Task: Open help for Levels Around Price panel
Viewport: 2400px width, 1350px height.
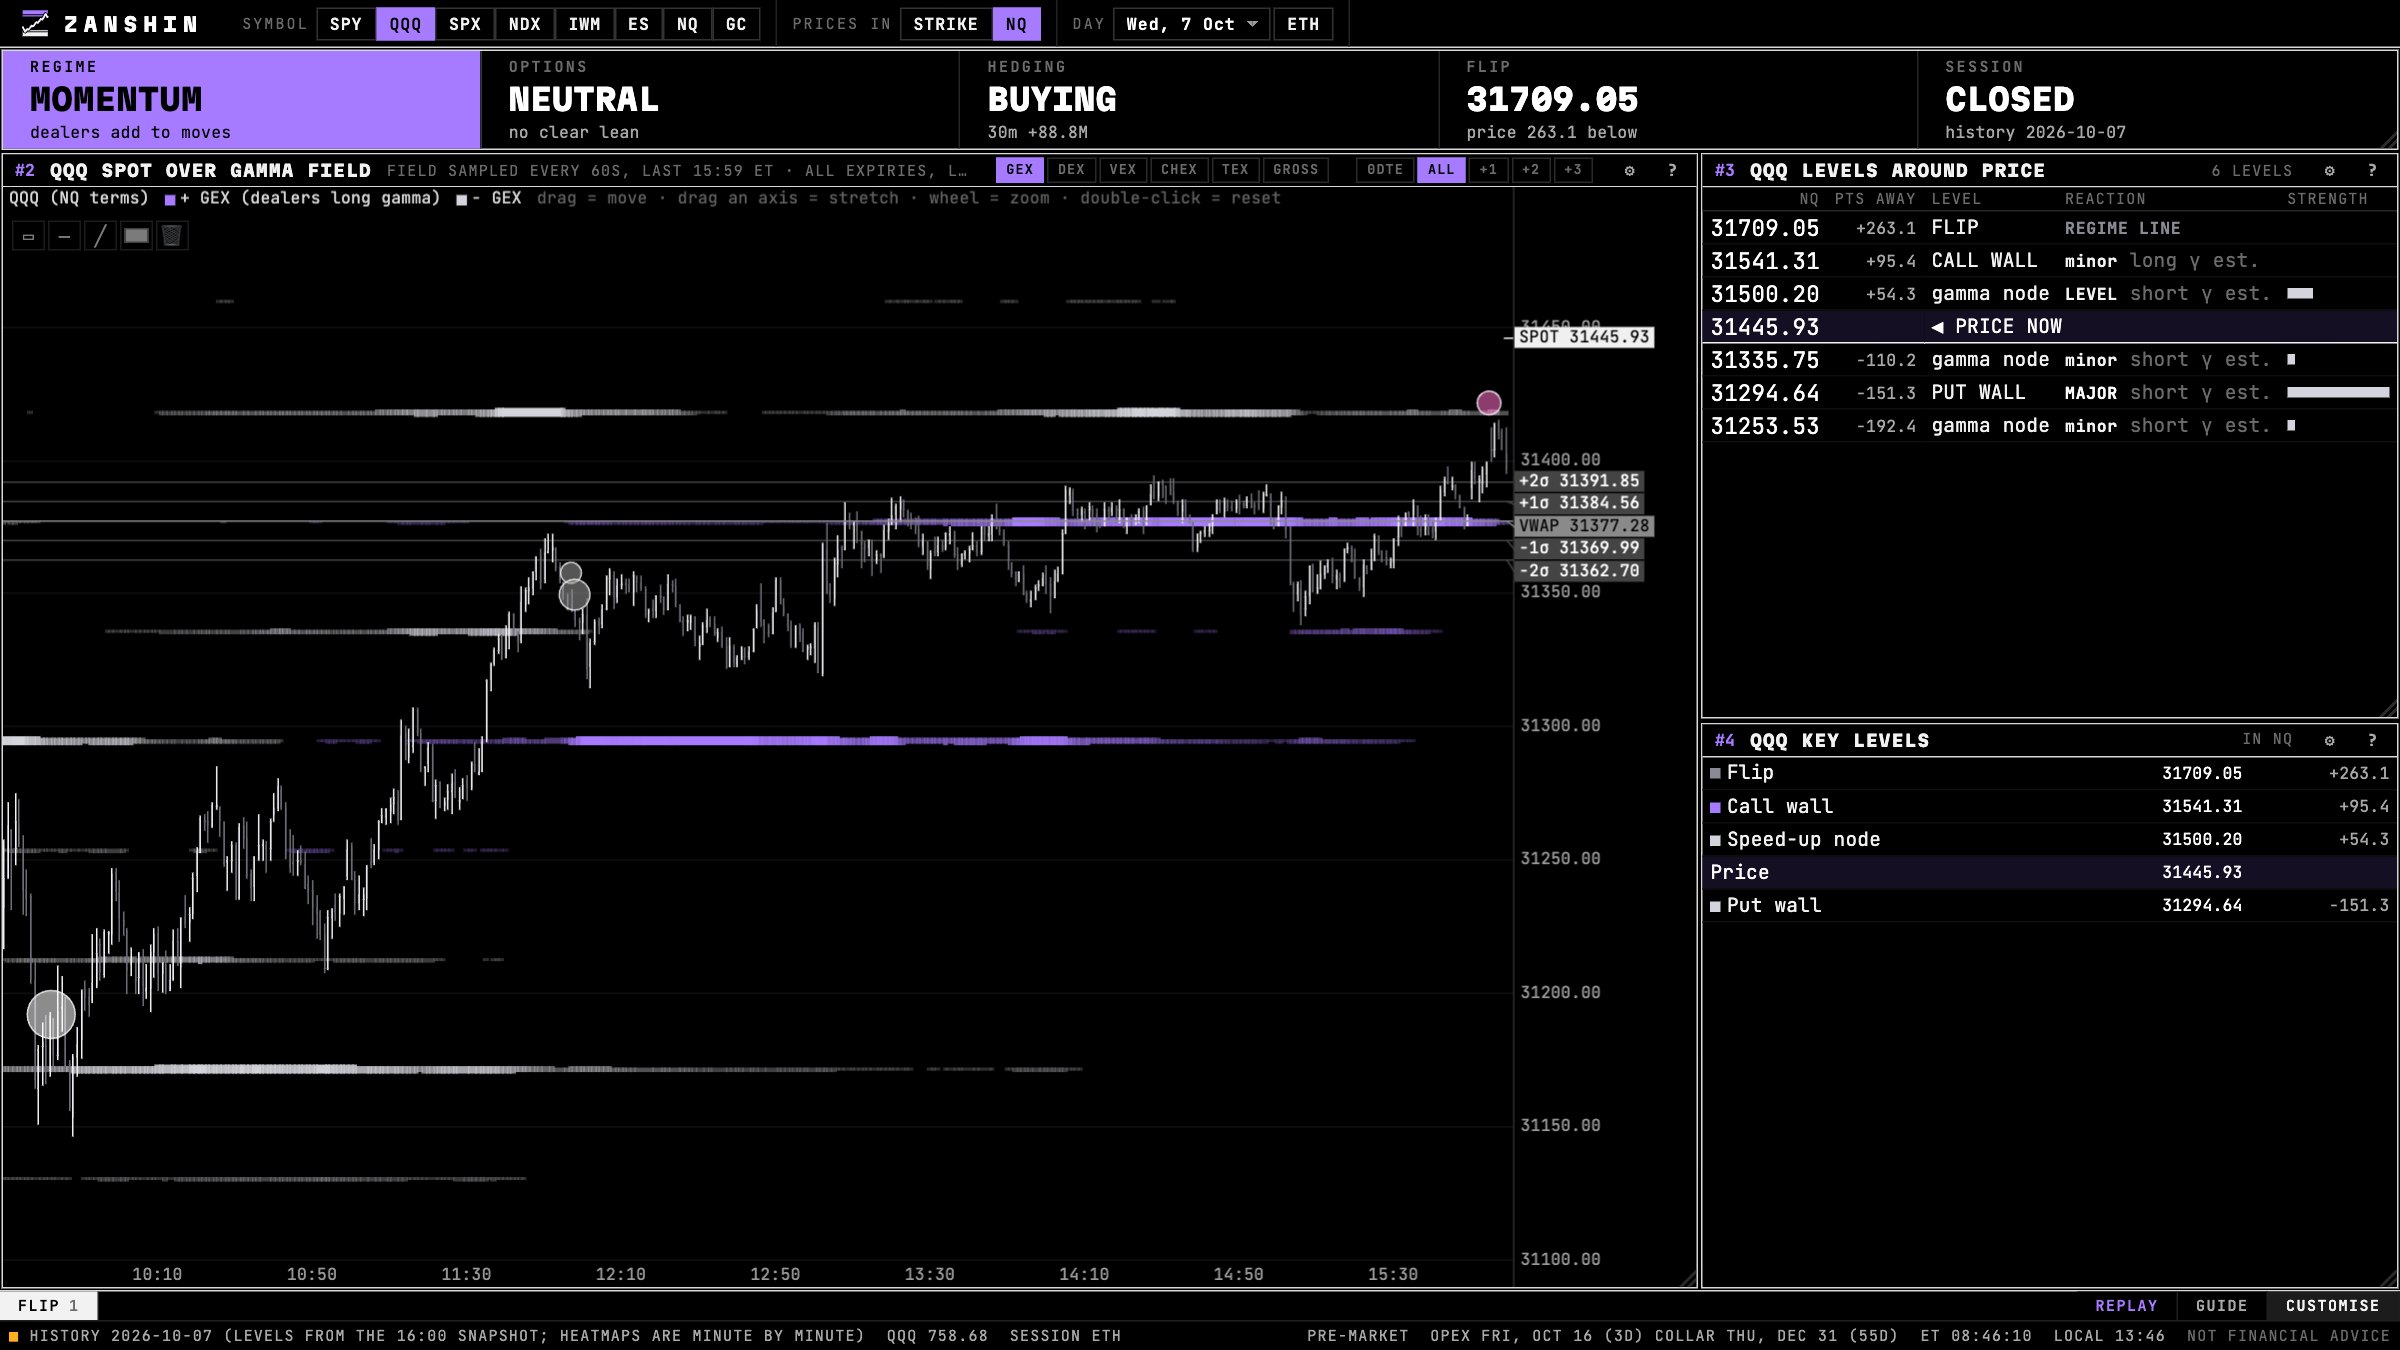Action: tap(2372, 170)
